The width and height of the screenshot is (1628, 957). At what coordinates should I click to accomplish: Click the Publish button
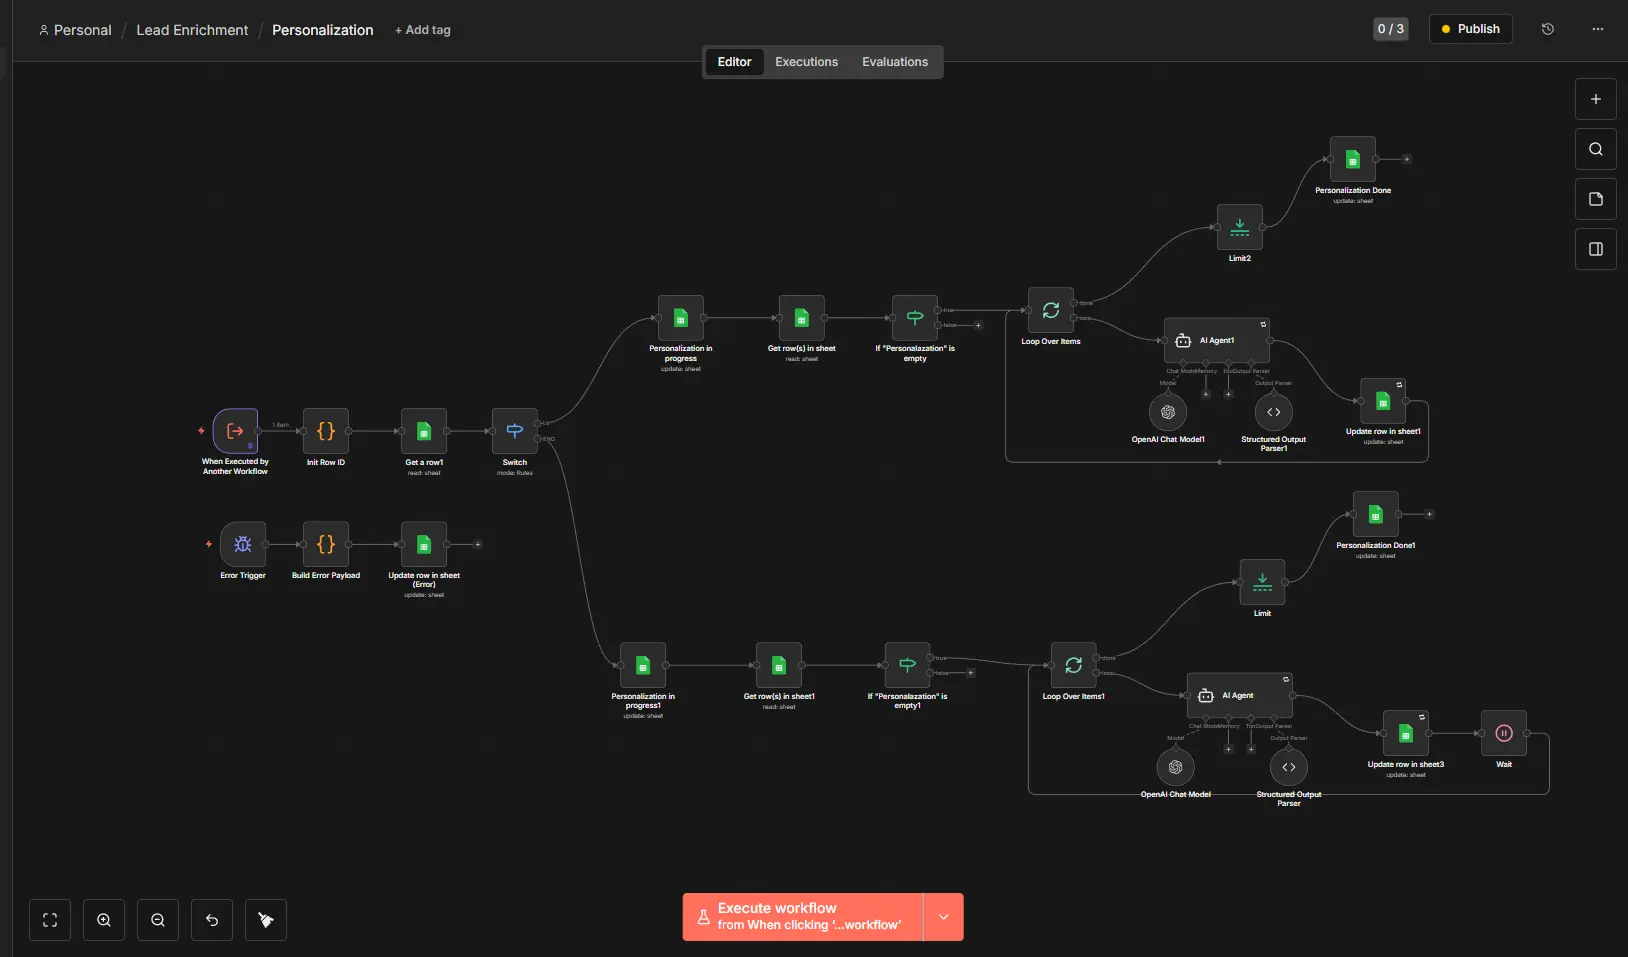1470,29
